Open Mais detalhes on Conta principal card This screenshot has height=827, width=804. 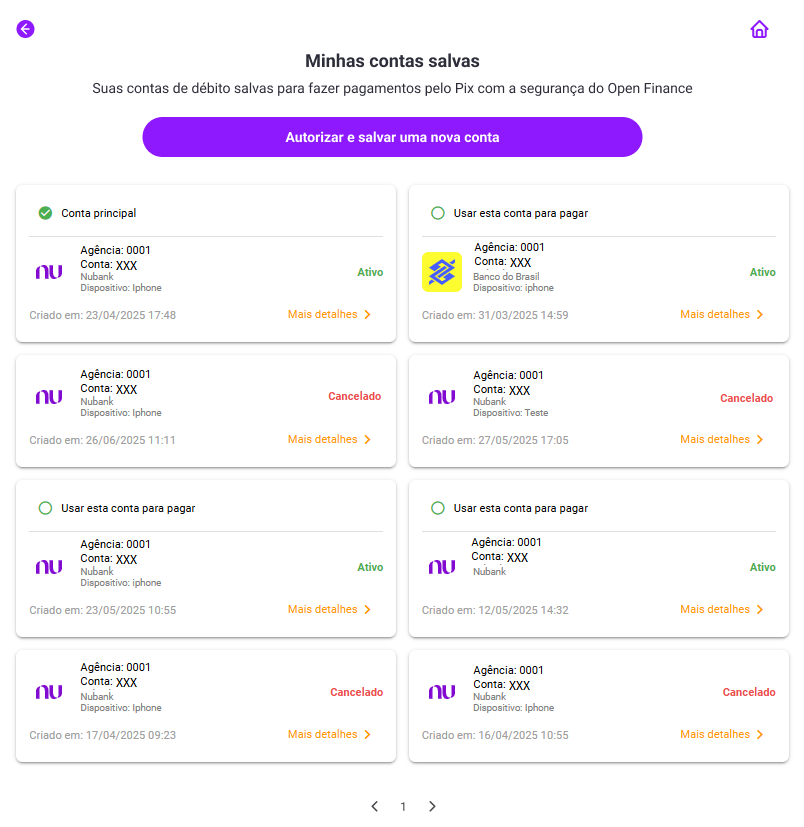[329, 314]
